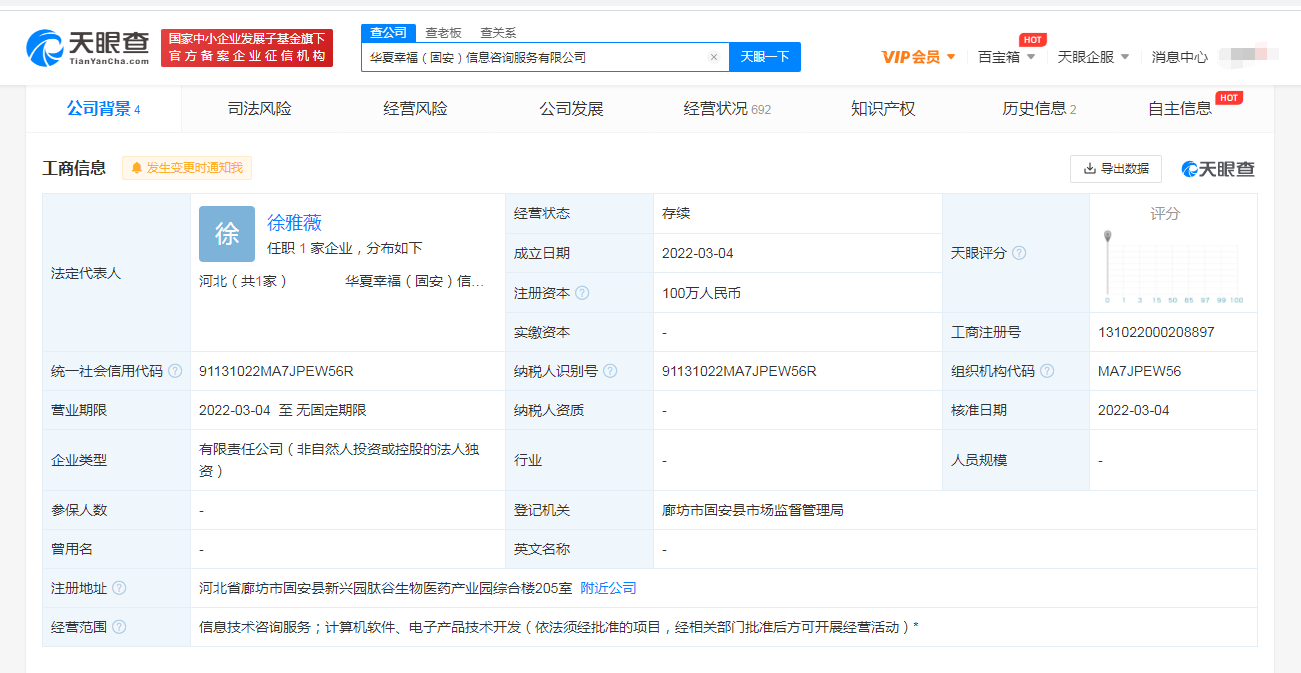
Task: Click help icon beside 纳税人识别号
Action: (x=610, y=371)
